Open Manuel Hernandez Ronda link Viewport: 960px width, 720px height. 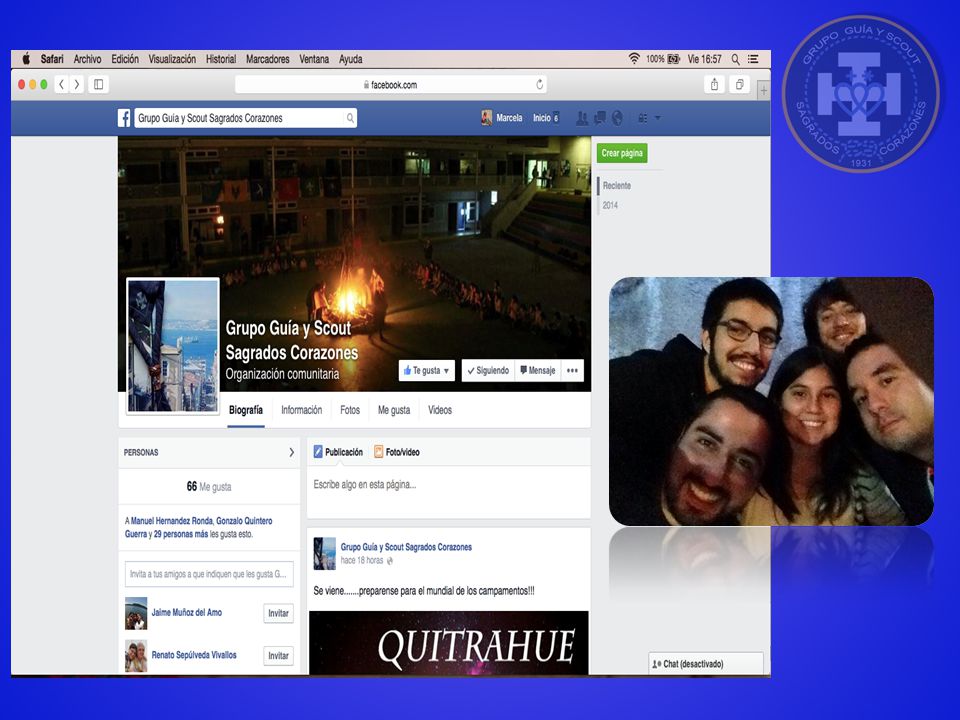click(x=171, y=521)
